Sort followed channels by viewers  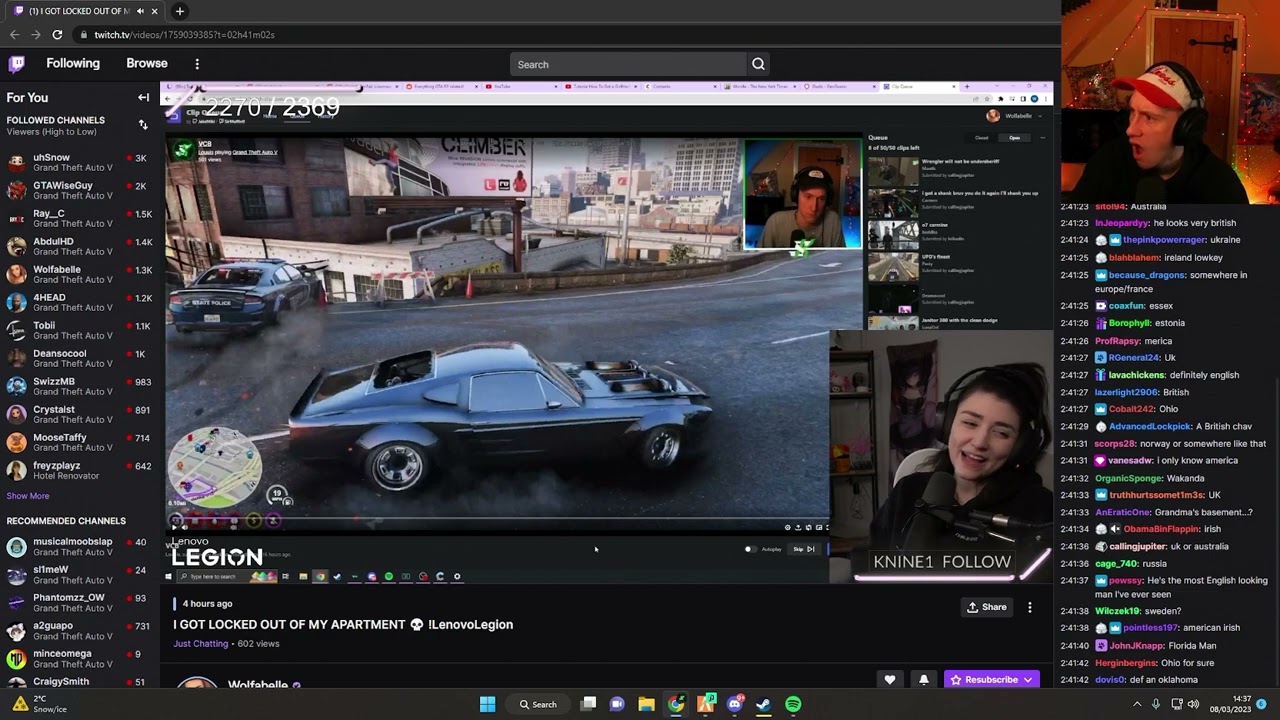pyautogui.click(x=143, y=125)
